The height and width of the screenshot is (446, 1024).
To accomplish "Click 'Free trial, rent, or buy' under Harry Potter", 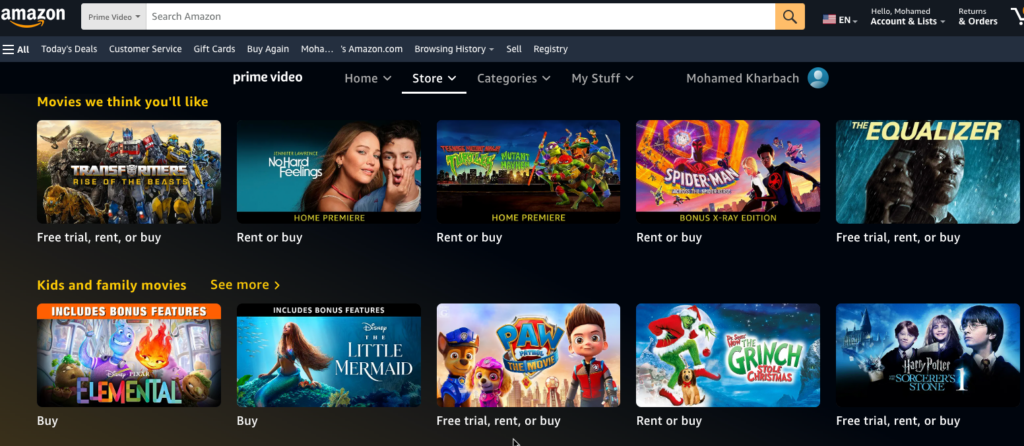I will point(898,421).
